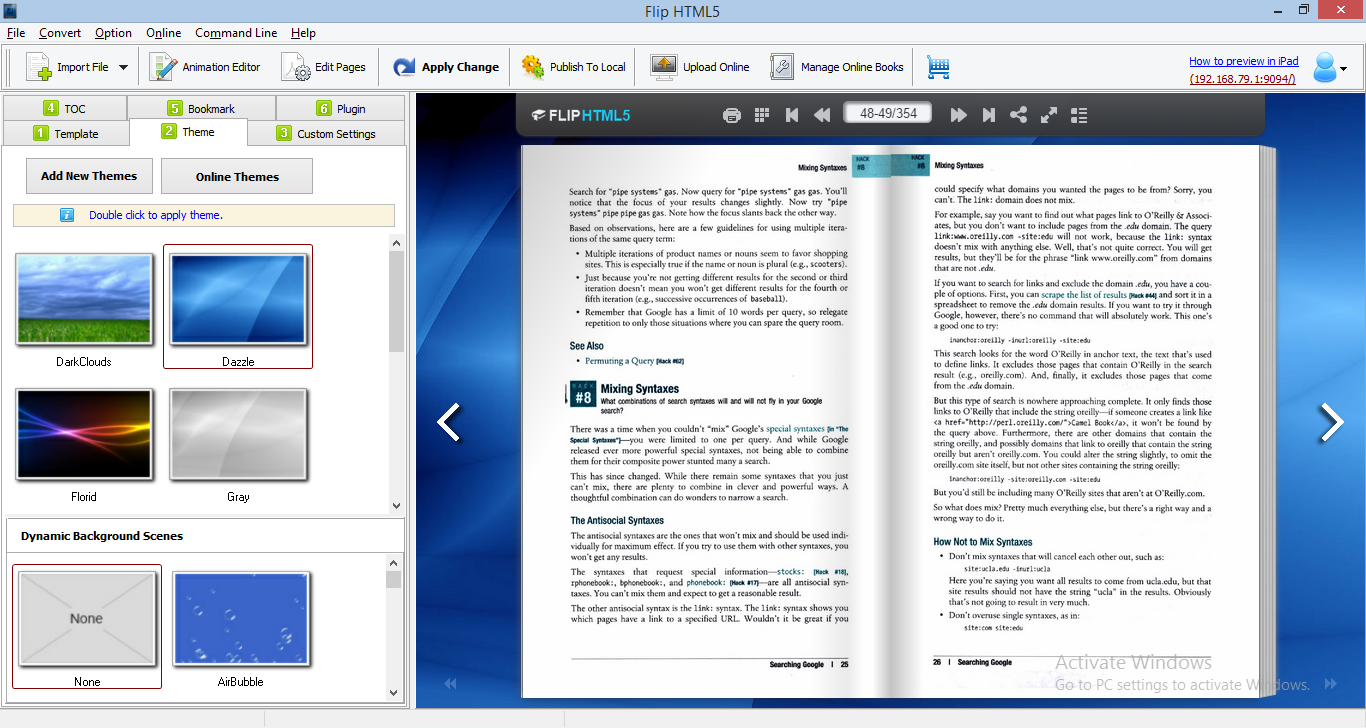Select the Florid theme thumbnail

pyautogui.click(x=84, y=434)
